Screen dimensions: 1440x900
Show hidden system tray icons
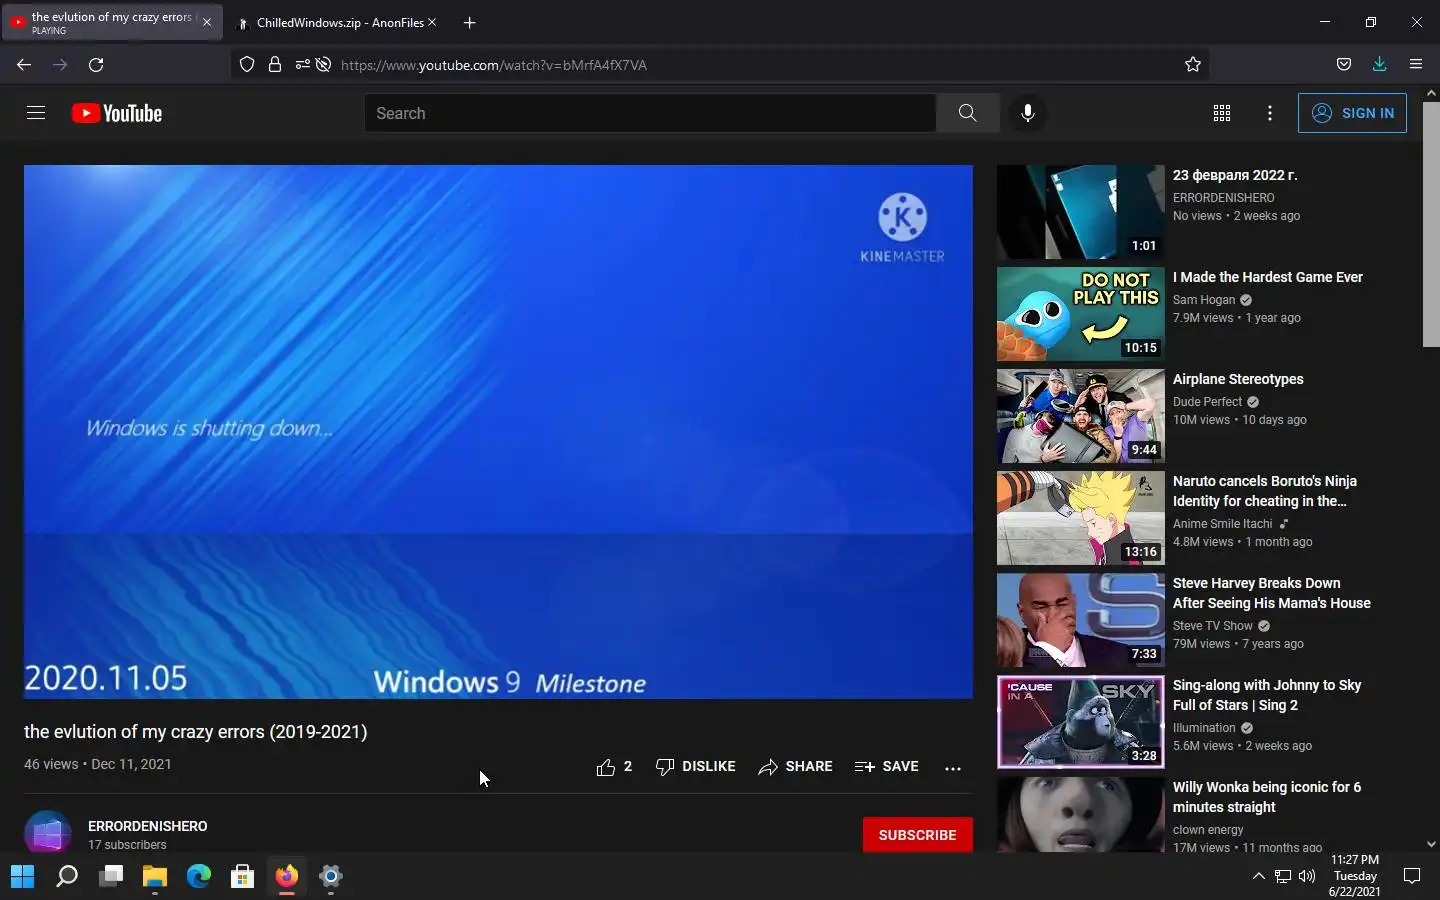tap(1258, 877)
